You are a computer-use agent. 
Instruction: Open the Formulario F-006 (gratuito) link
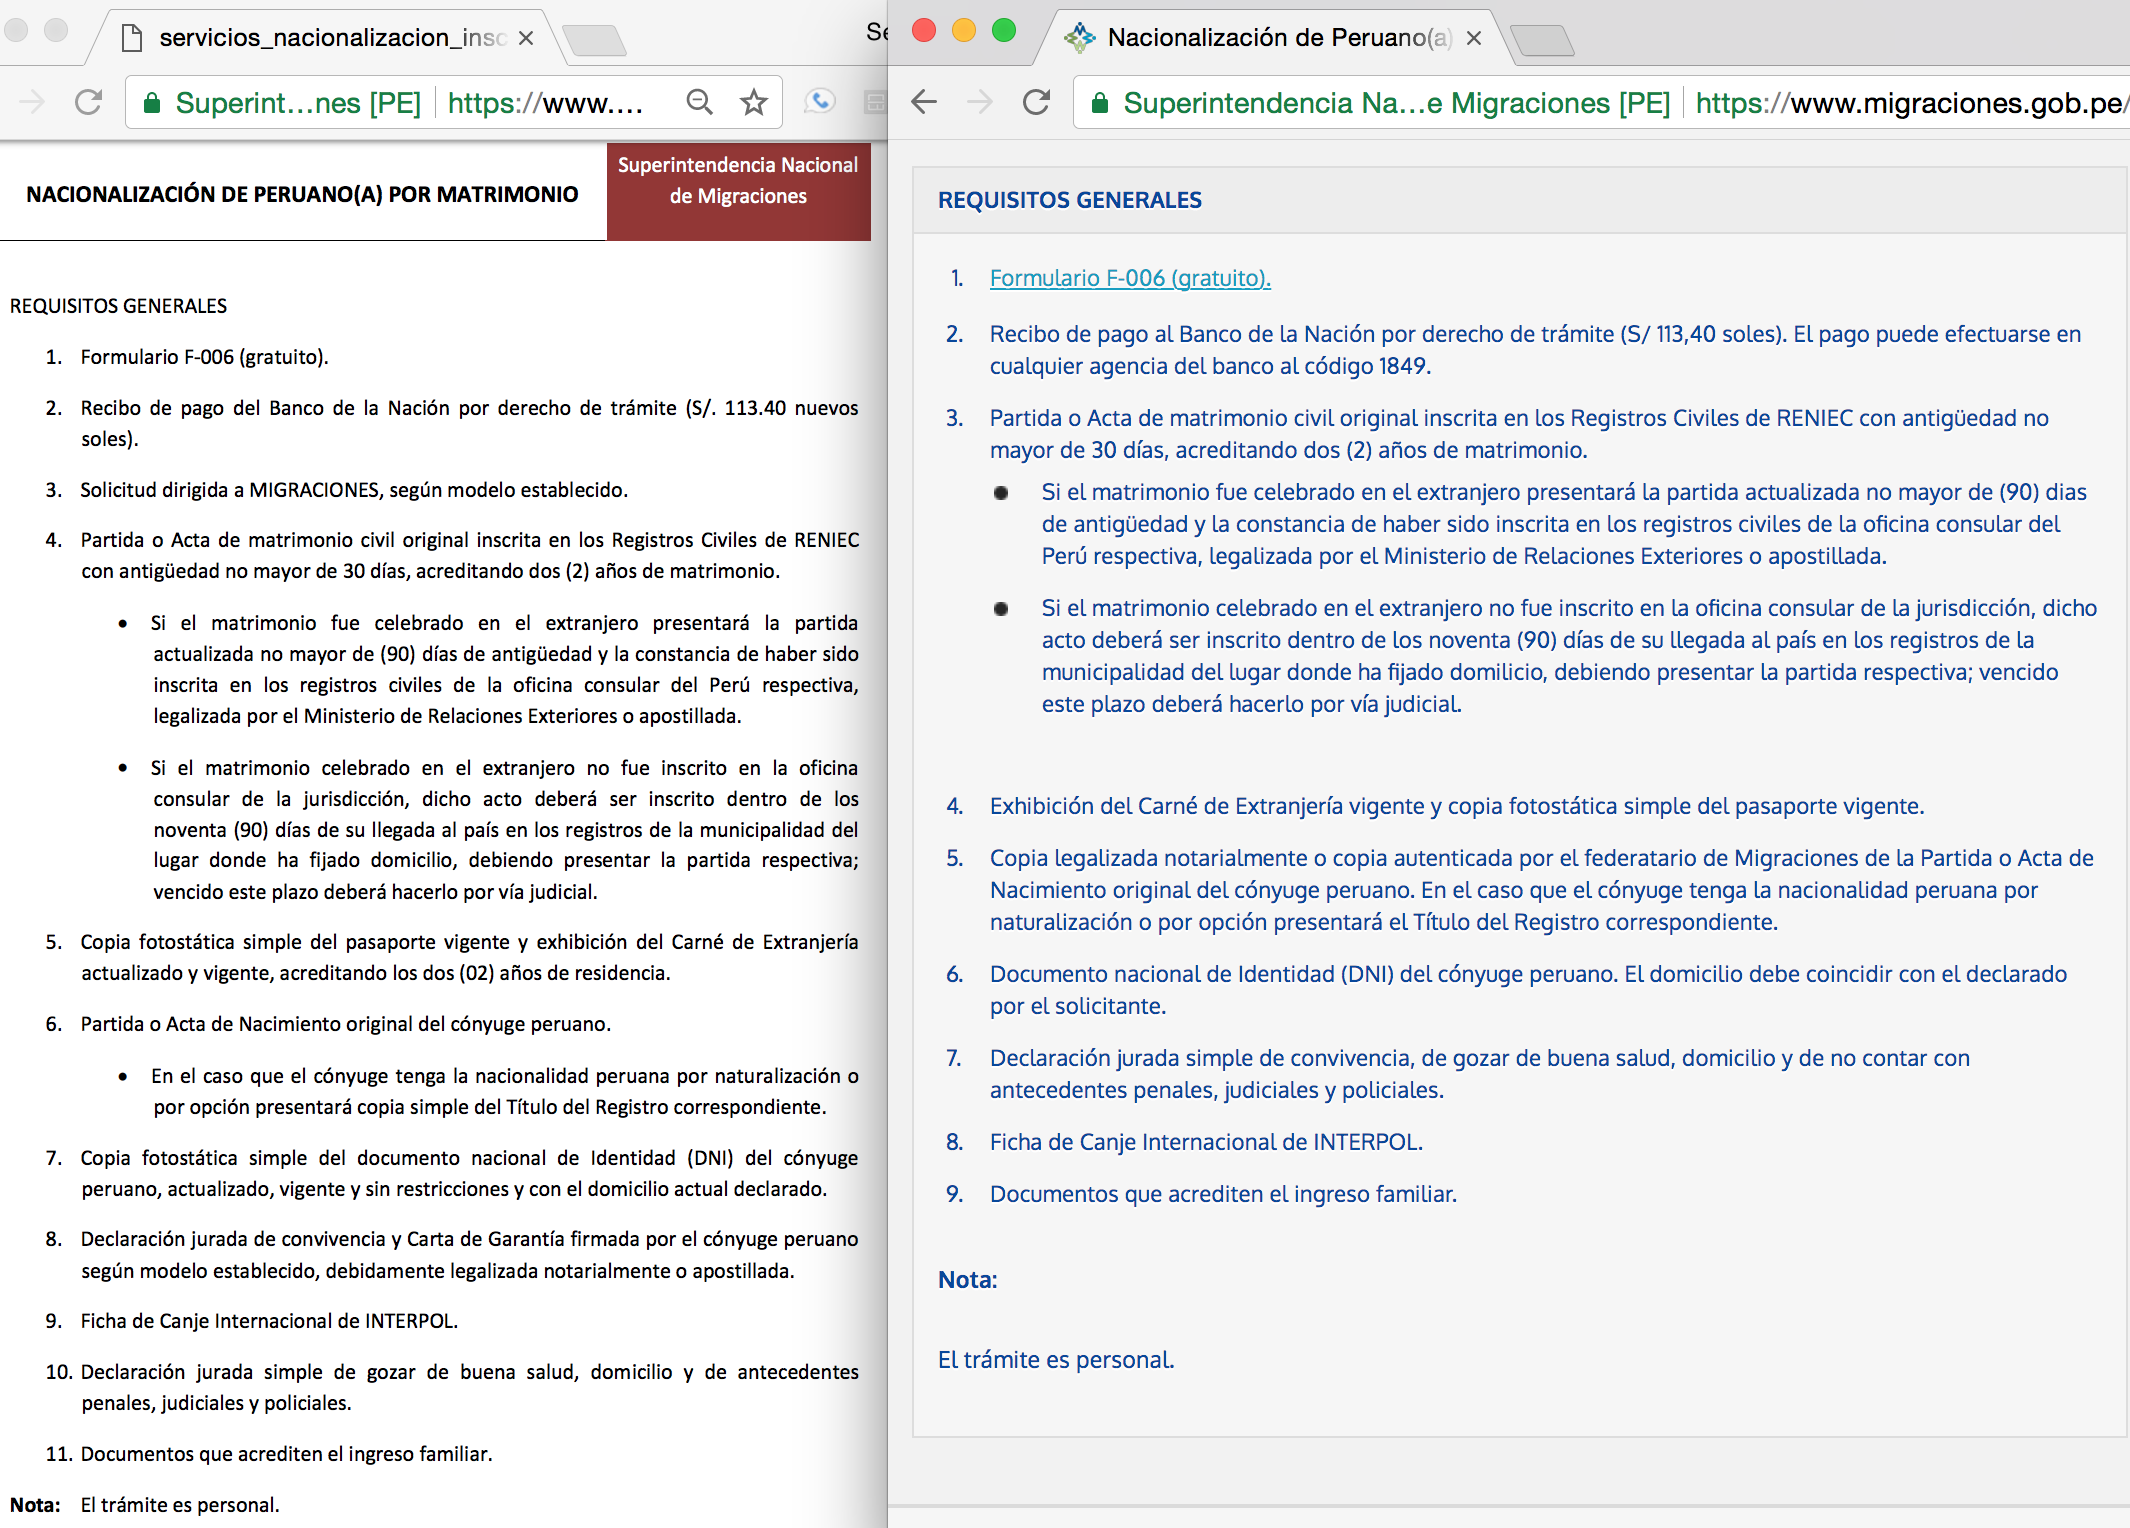tap(1130, 278)
